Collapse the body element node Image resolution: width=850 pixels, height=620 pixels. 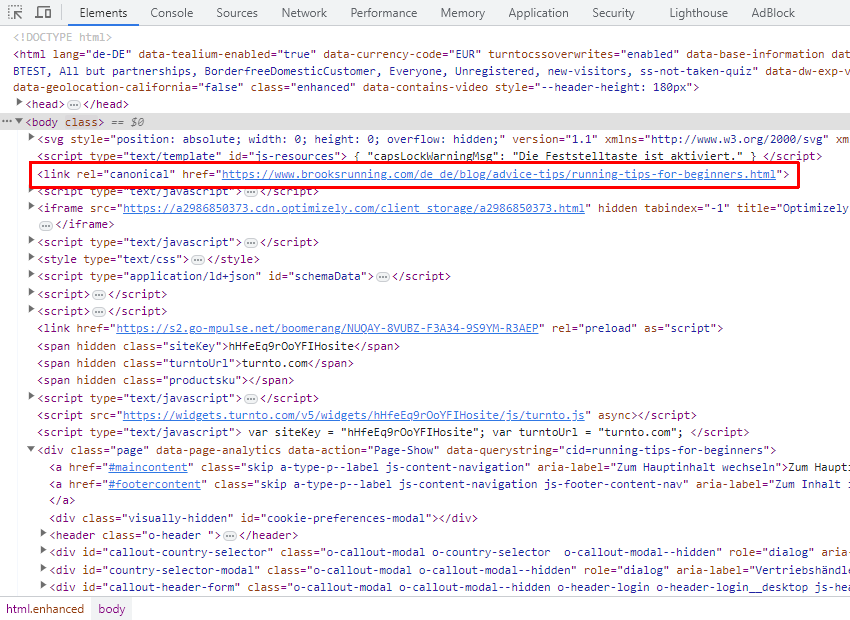[20, 121]
